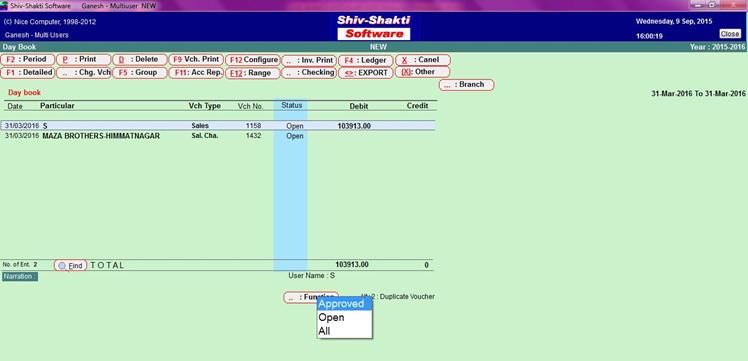
Task: Open the P Print button
Action: point(83,60)
